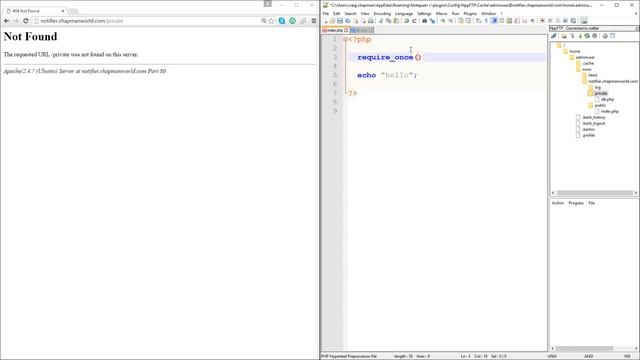Image resolution: width=640 pixels, height=360 pixels.
Task: Click the NppFTP connect/disconnect icon
Action: point(554,36)
